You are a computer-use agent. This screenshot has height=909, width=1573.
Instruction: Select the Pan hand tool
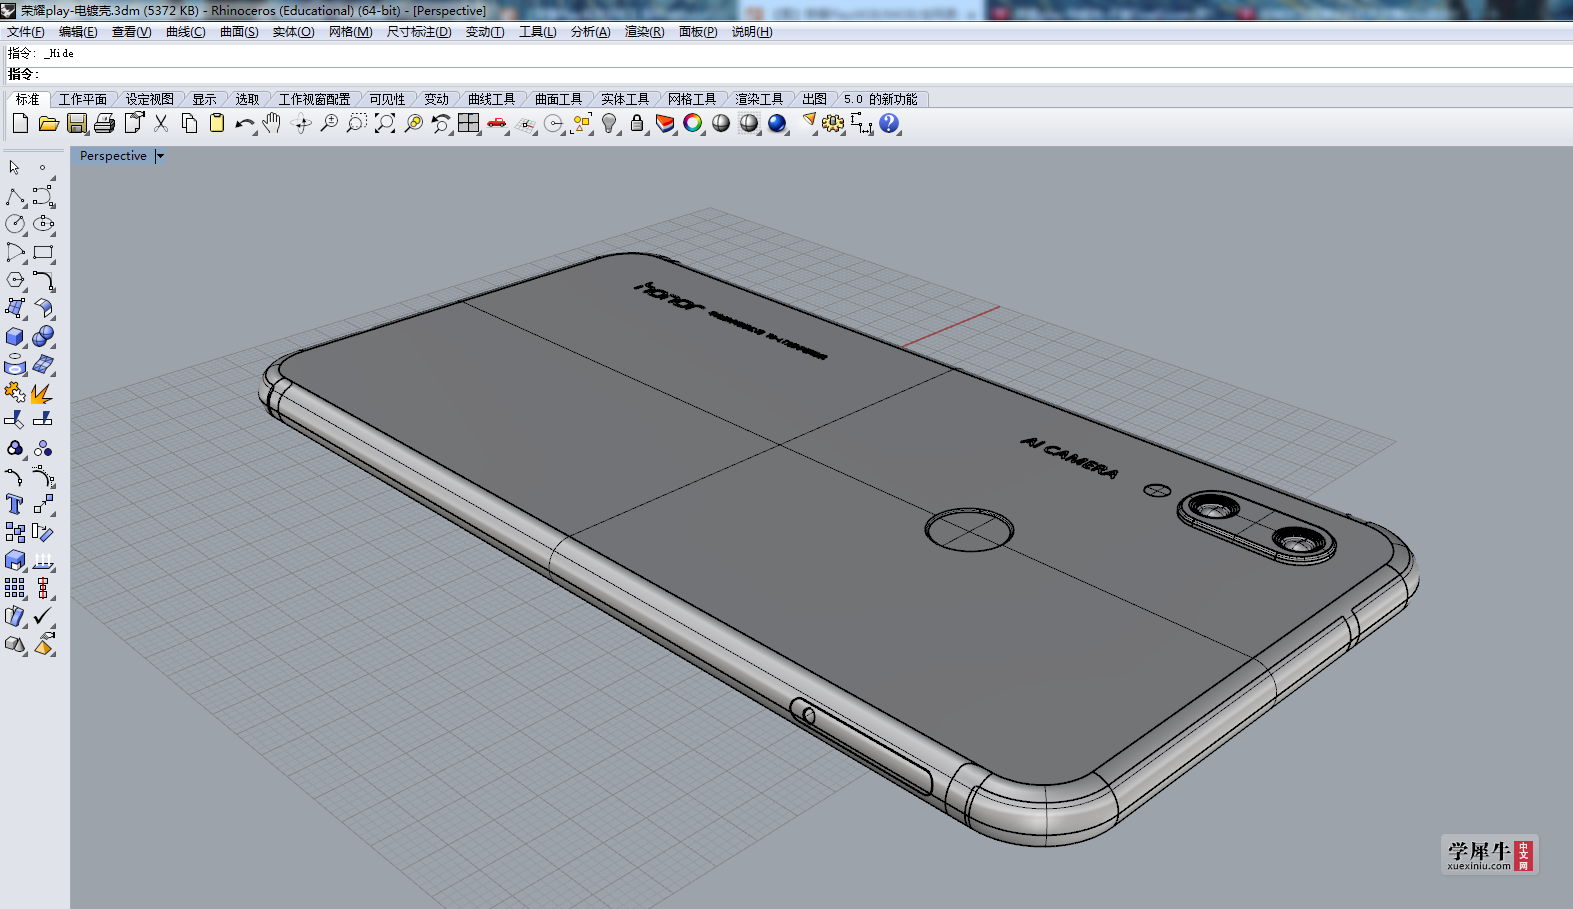(x=272, y=123)
